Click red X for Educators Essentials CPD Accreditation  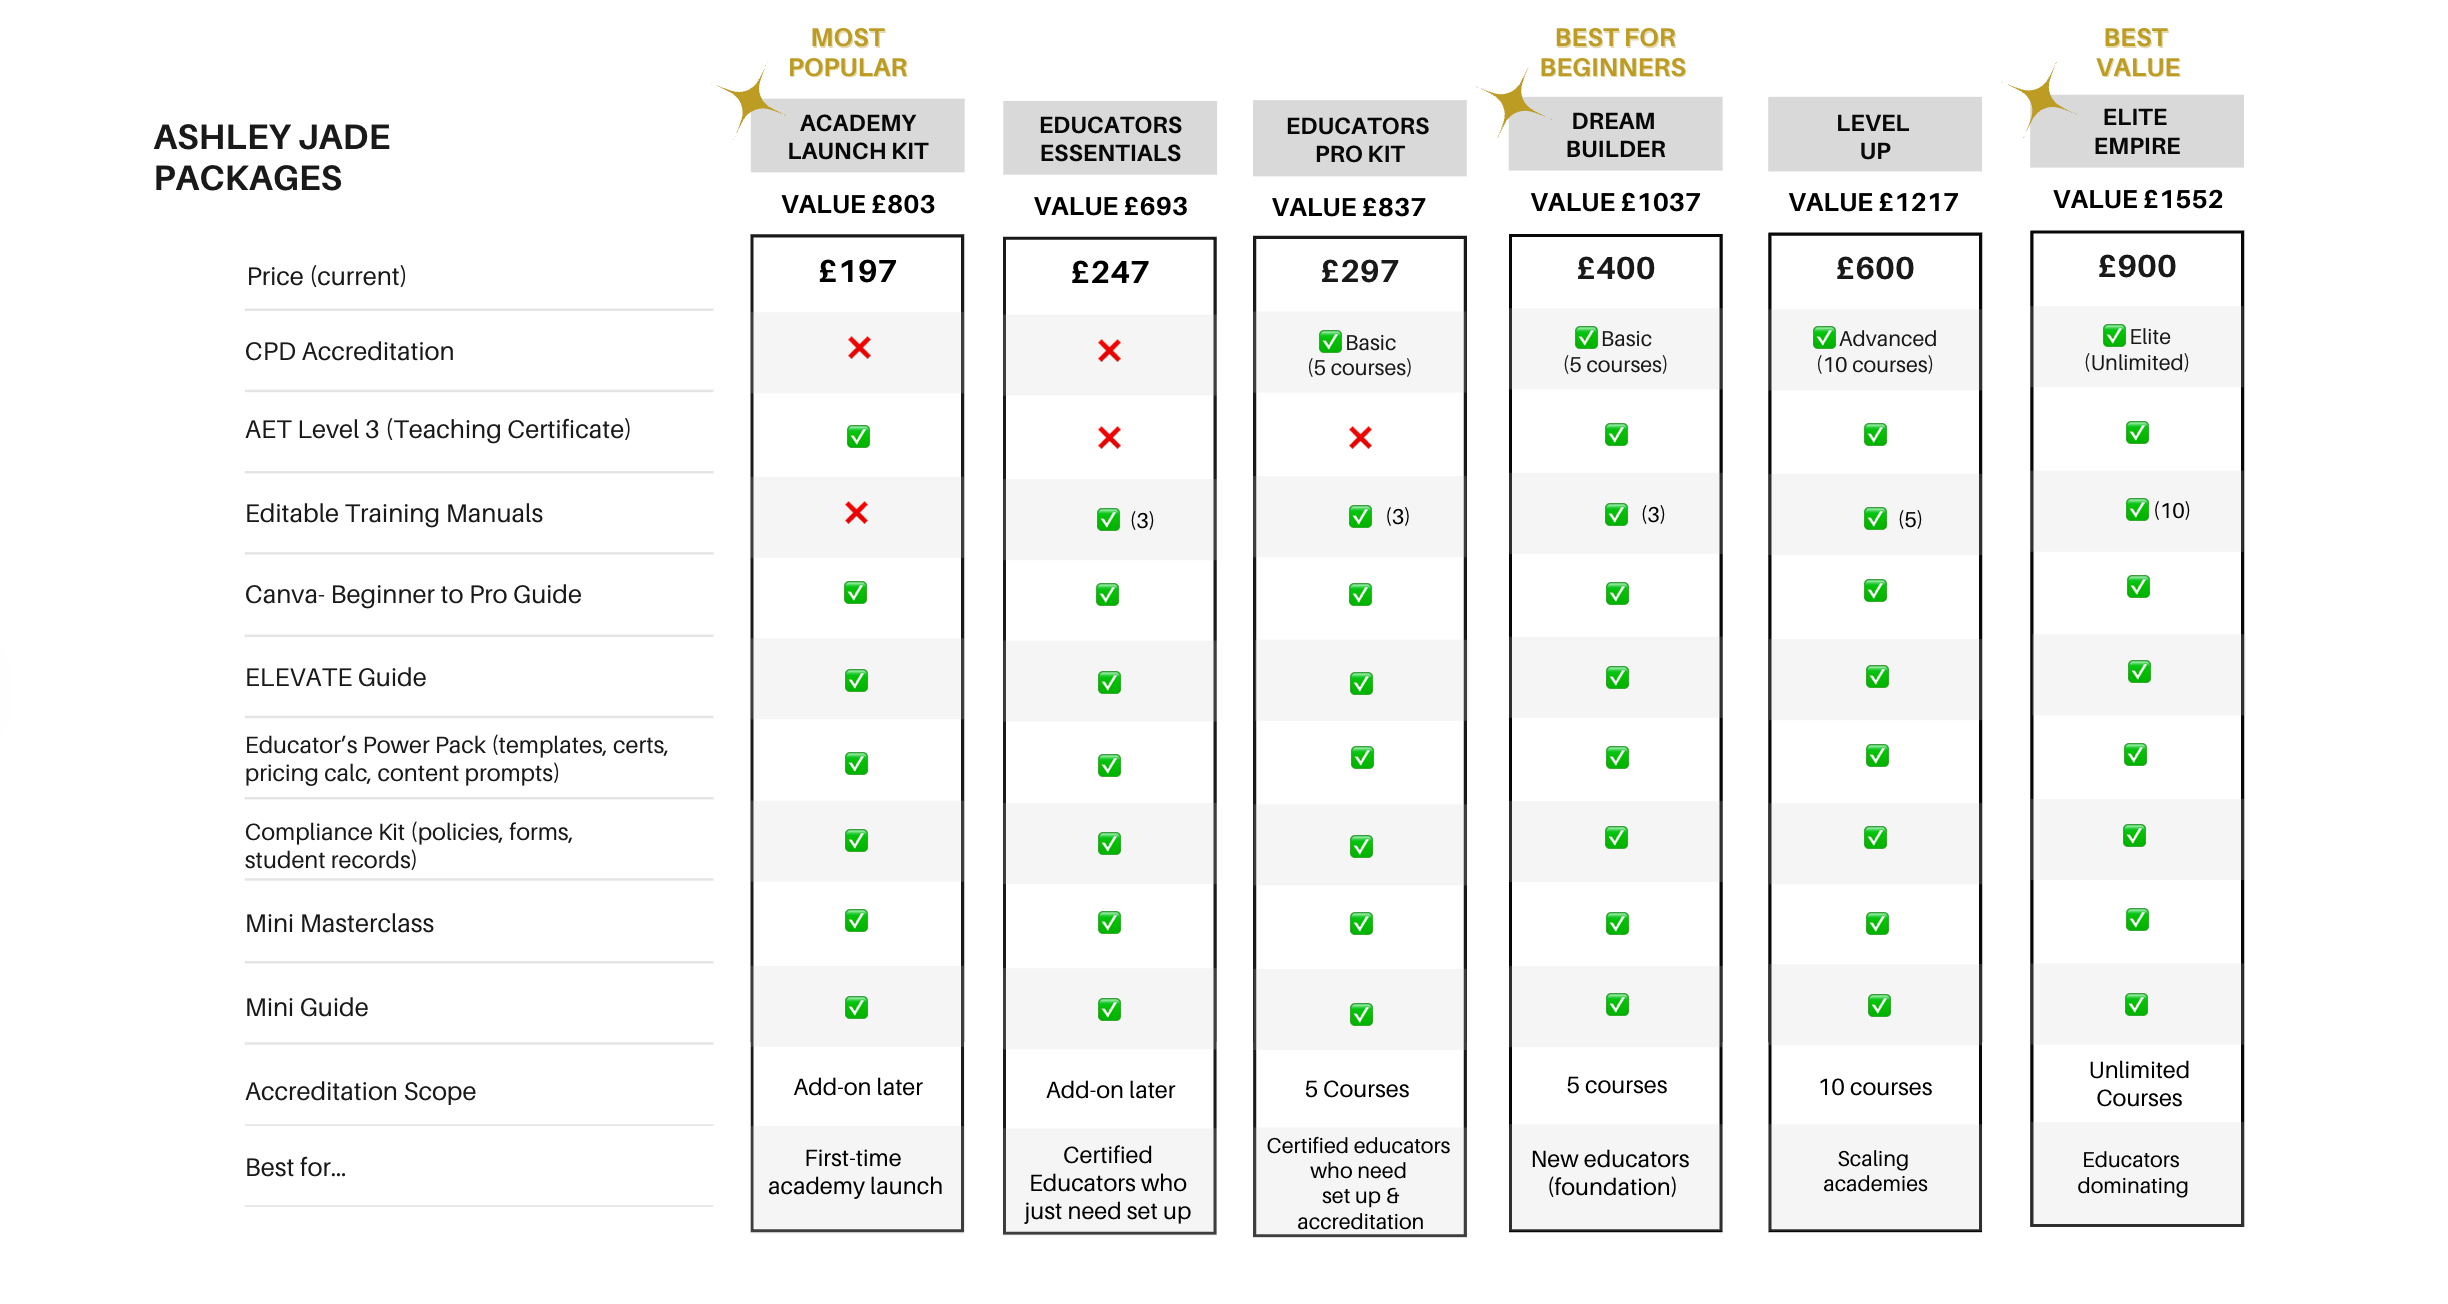(1109, 351)
